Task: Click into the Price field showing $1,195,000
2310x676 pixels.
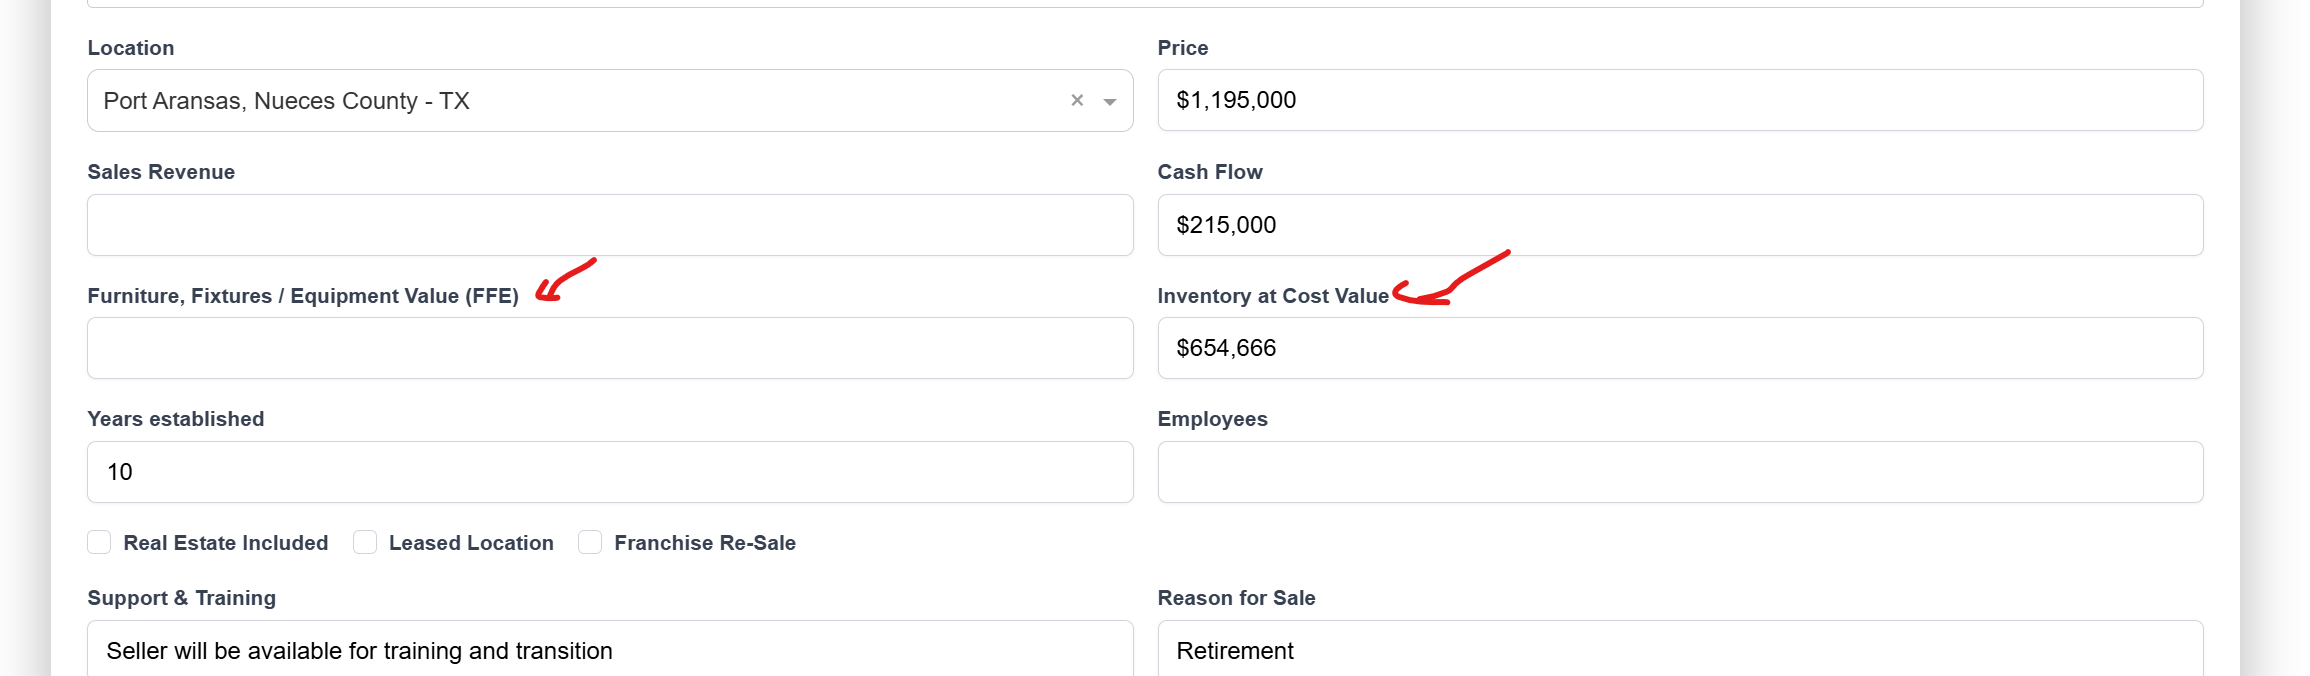Action: [x=1680, y=100]
